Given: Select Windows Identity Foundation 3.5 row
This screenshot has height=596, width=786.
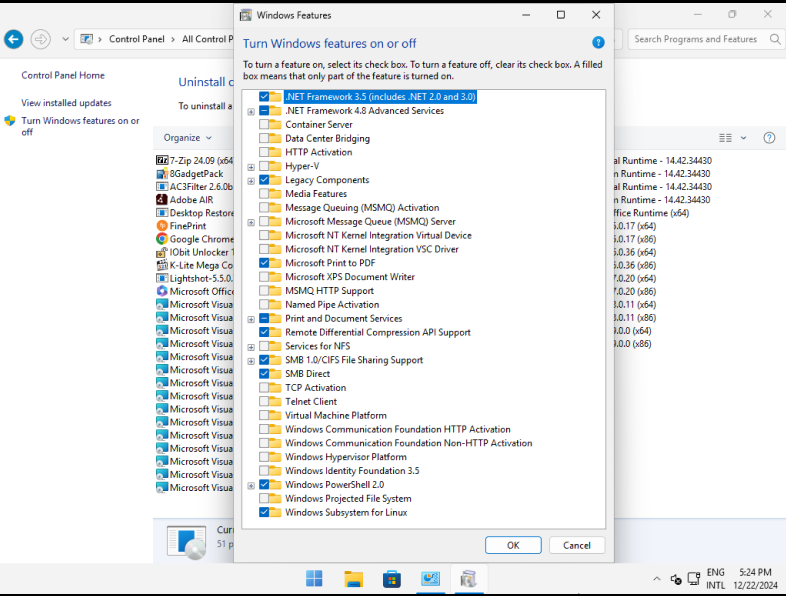Looking at the screenshot, I should [352, 471].
